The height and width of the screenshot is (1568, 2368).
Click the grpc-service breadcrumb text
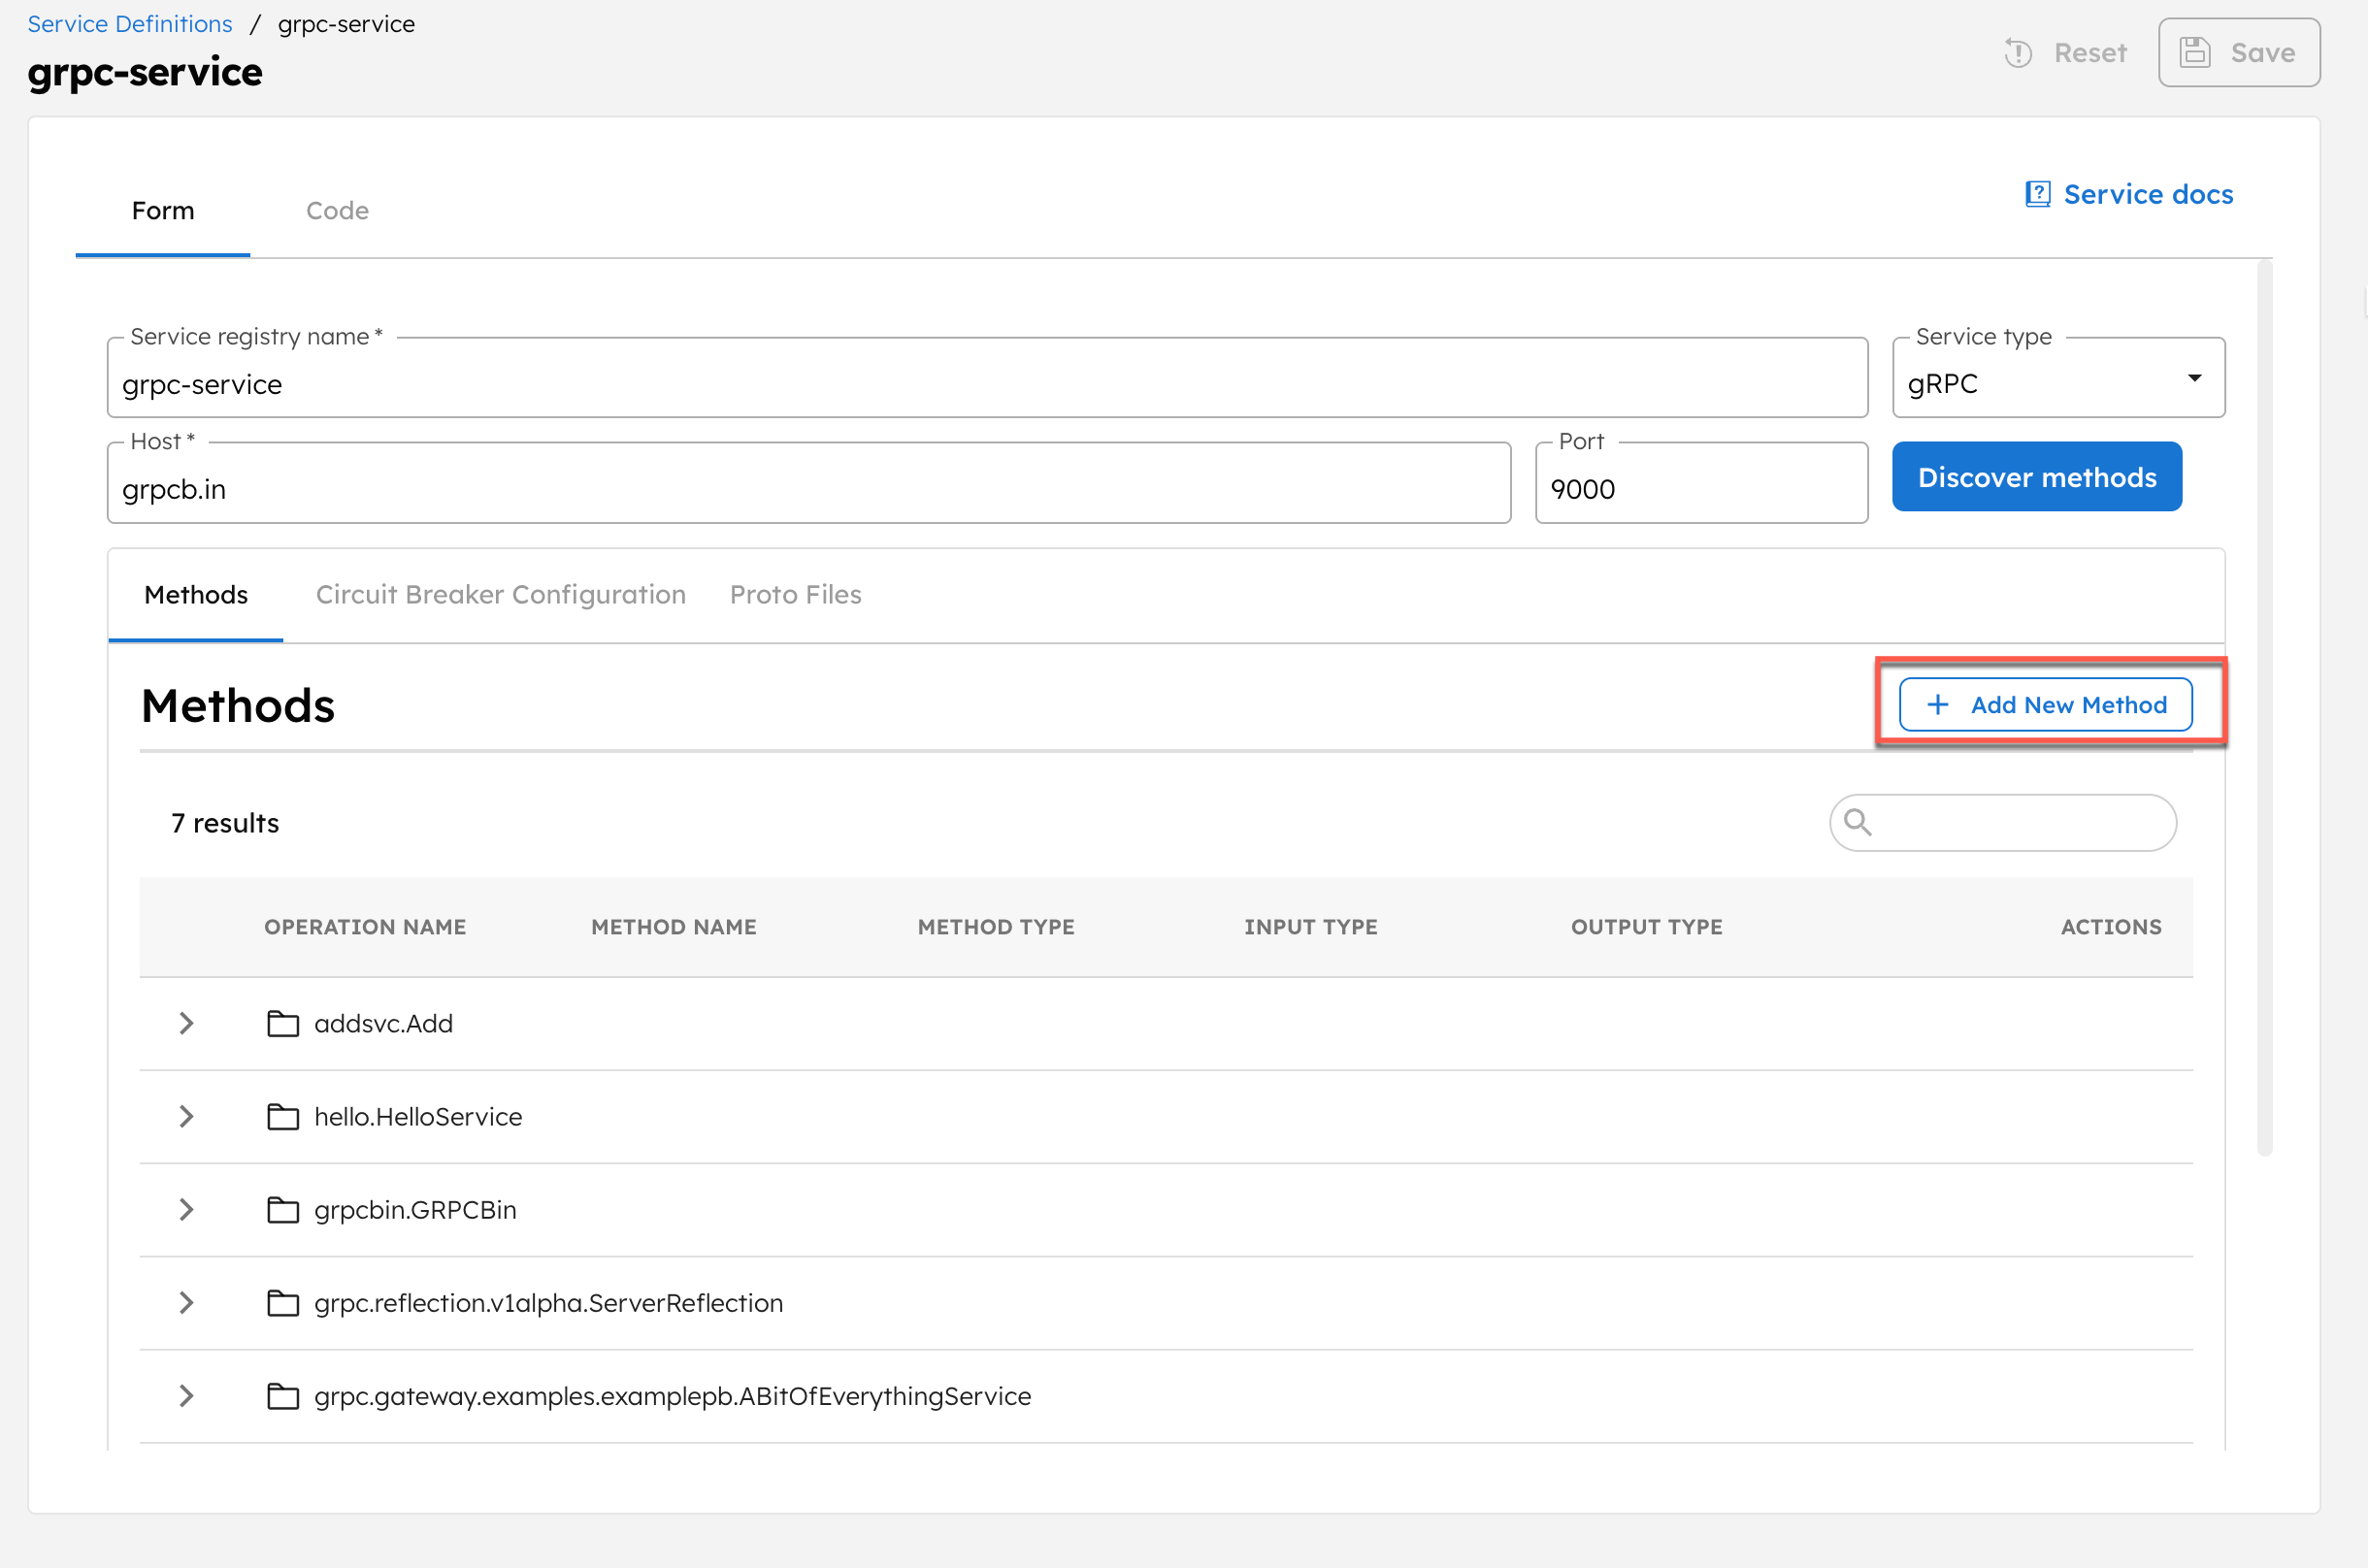(346, 24)
